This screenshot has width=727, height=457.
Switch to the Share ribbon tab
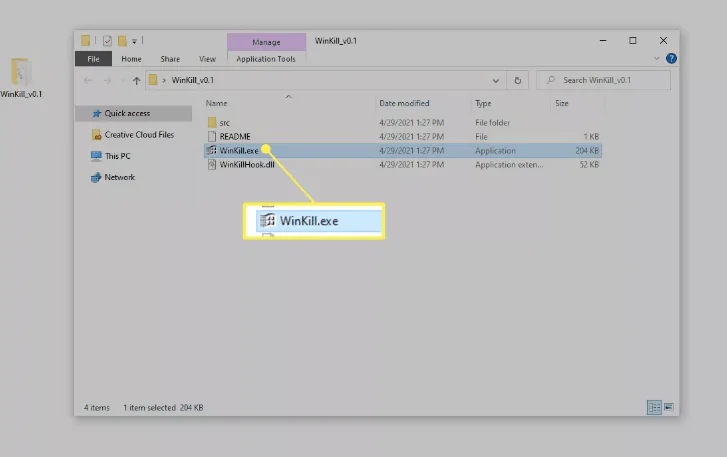[x=170, y=59]
